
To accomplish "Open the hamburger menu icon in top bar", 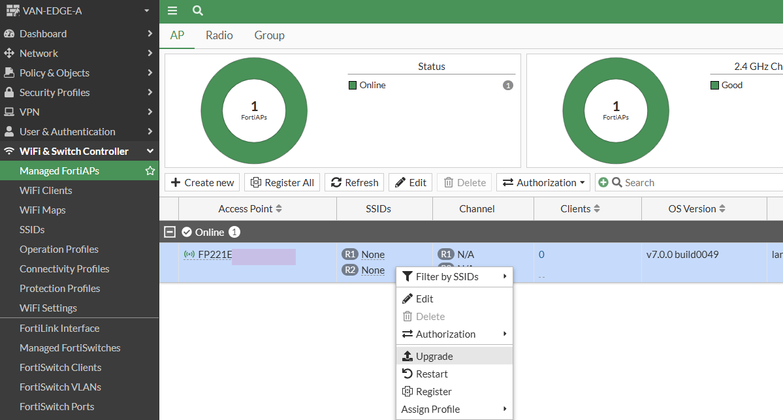I will coord(172,10).
